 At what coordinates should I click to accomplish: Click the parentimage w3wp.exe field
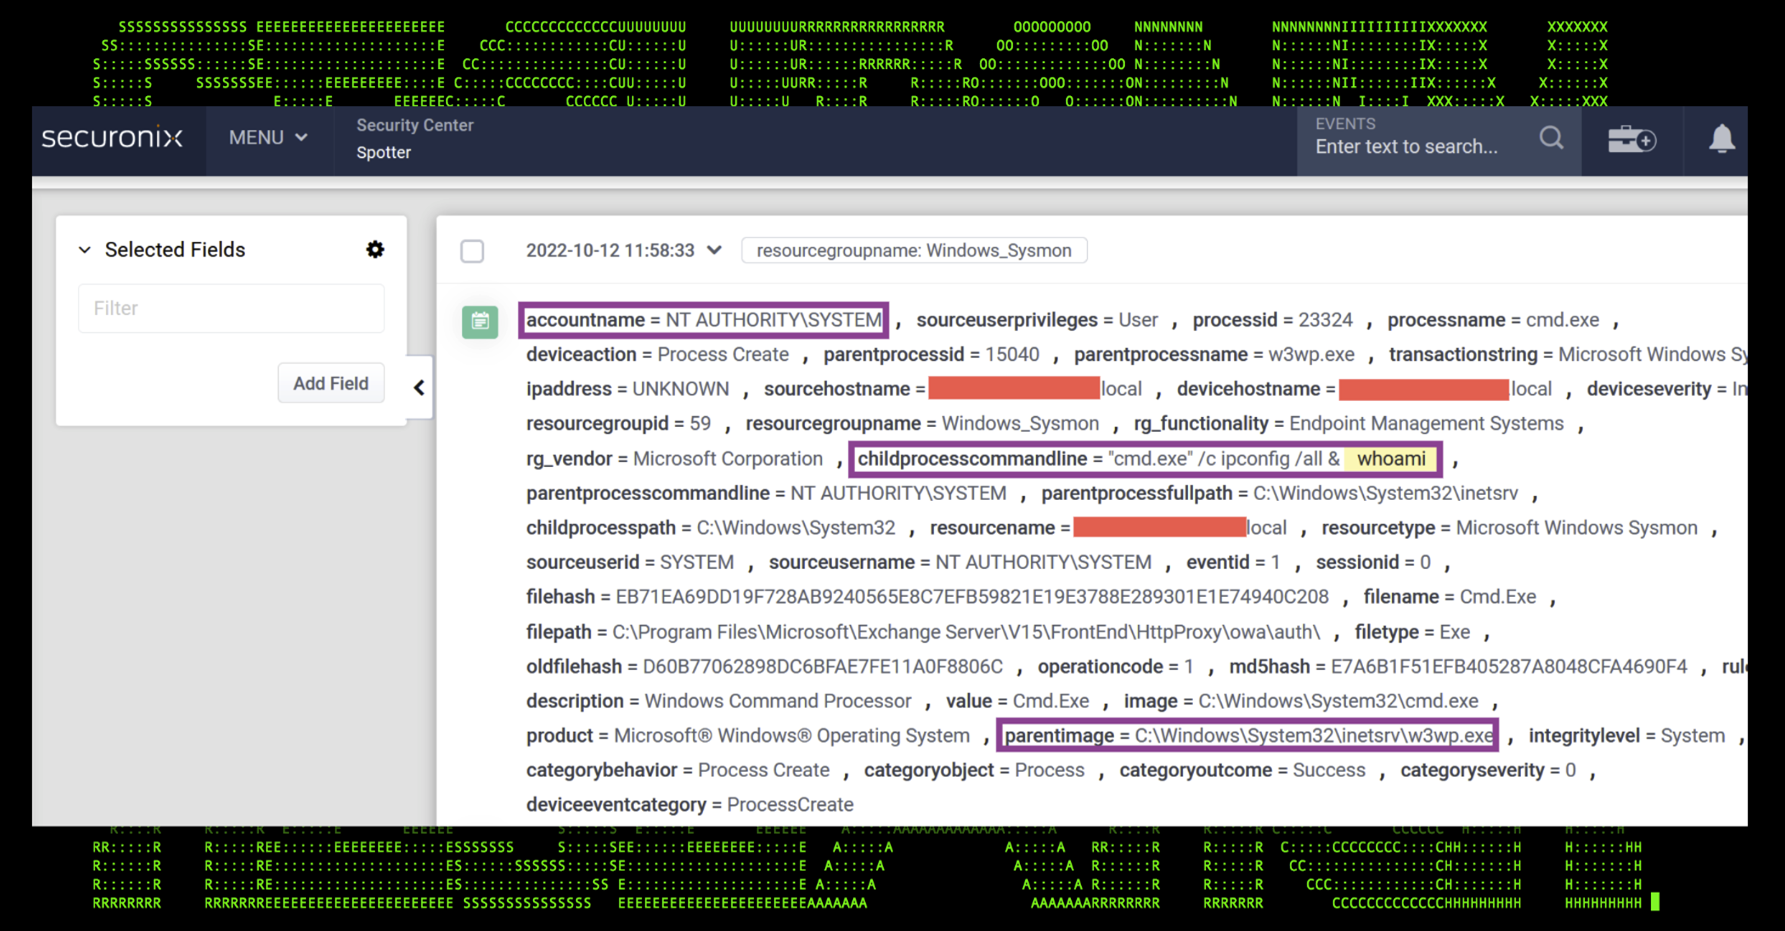[x=1248, y=736]
